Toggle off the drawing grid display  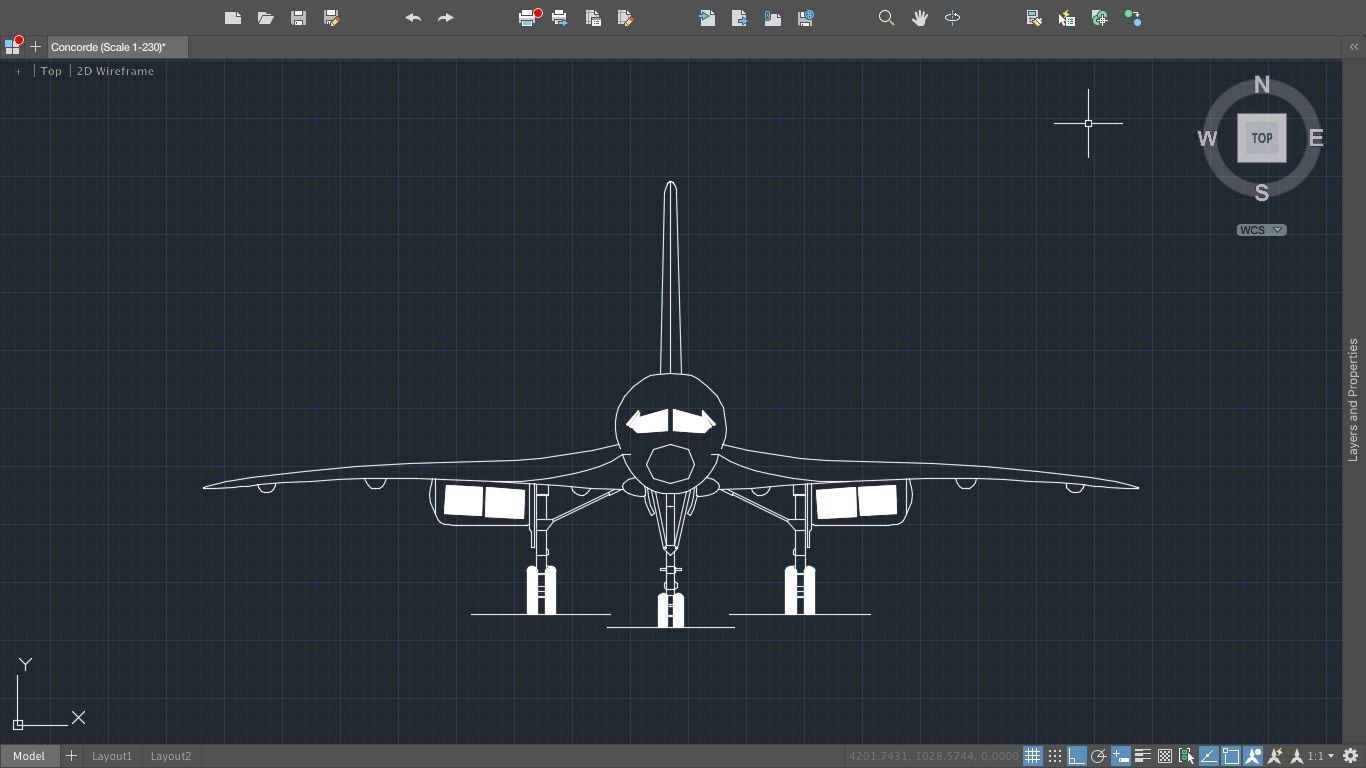click(1033, 755)
